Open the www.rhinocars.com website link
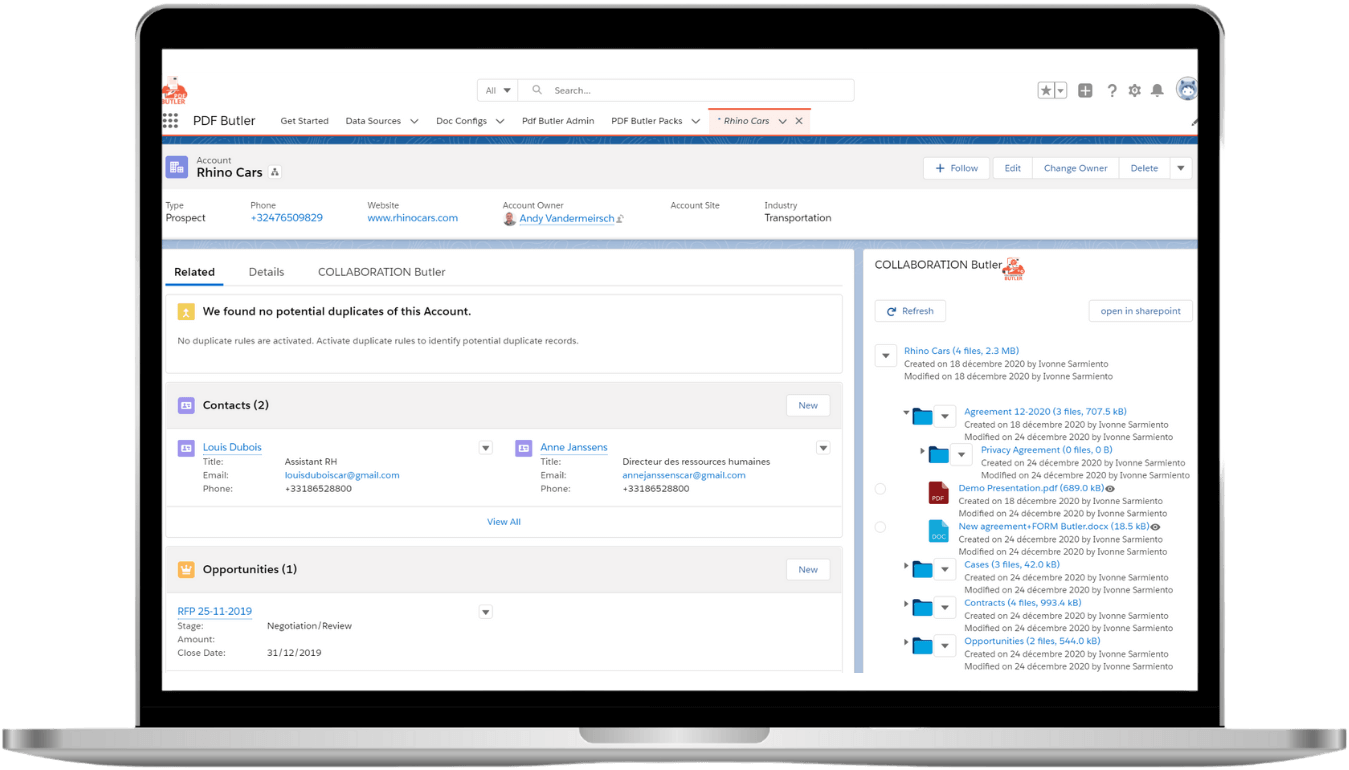Image resolution: width=1349 pixels, height=770 pixels. click(412, 218)
